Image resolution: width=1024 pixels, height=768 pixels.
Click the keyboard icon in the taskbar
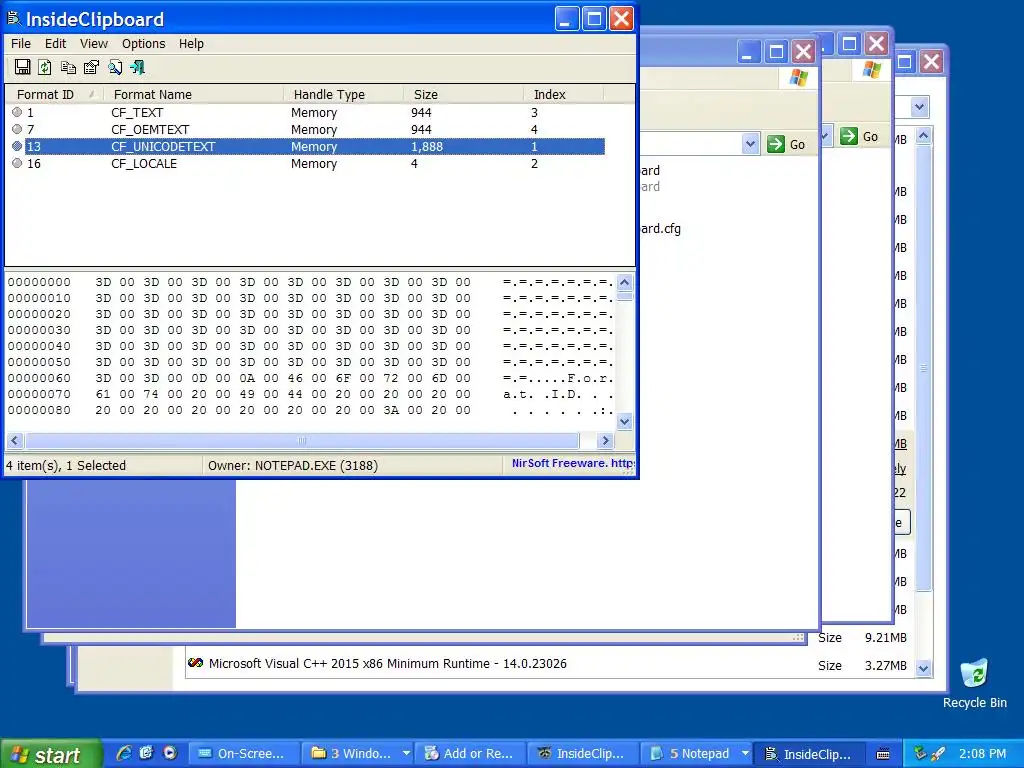coord(883,754)
